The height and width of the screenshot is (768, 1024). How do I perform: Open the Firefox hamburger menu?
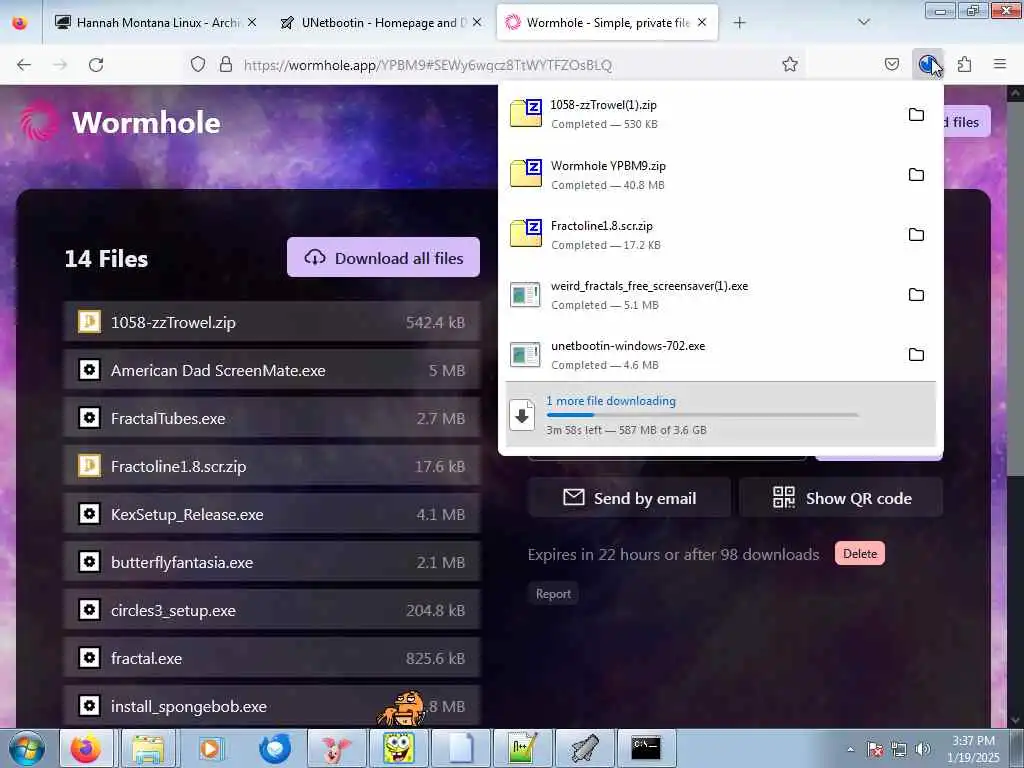1000,64
